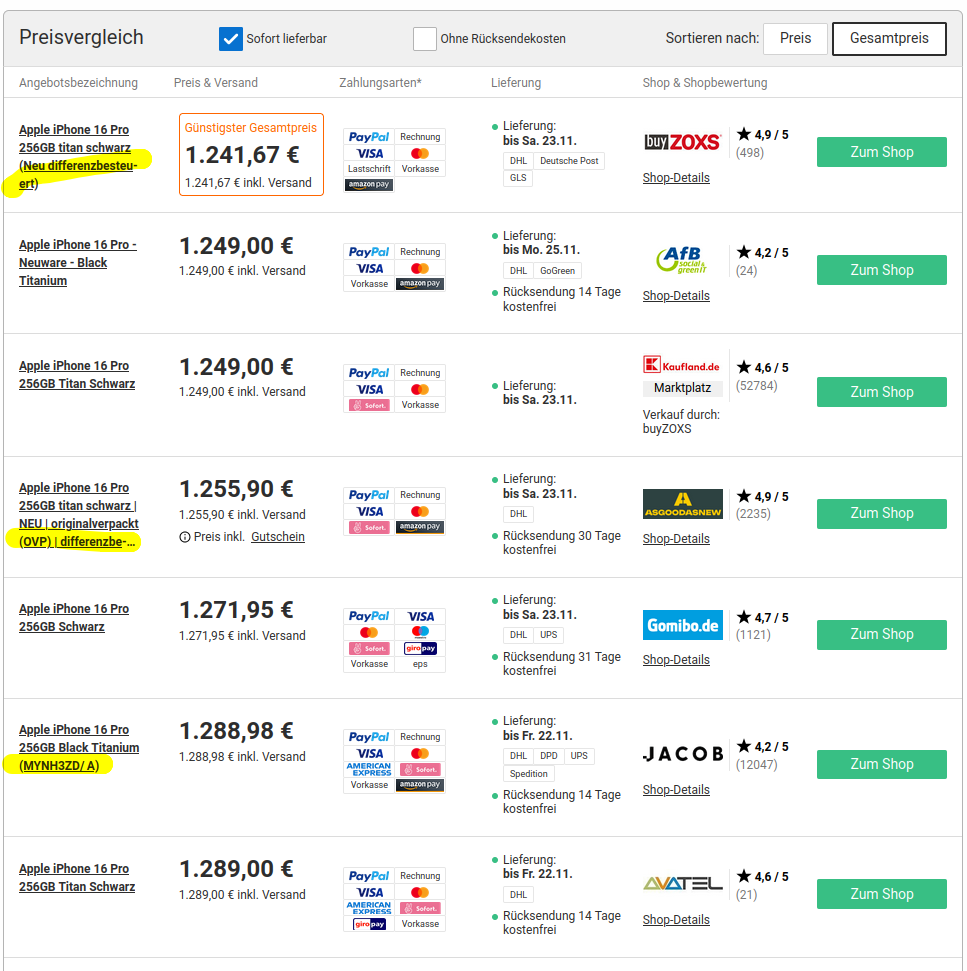Click the Gomibo.de shop logo
The image size is (967, 971).
tap(682, 625)
